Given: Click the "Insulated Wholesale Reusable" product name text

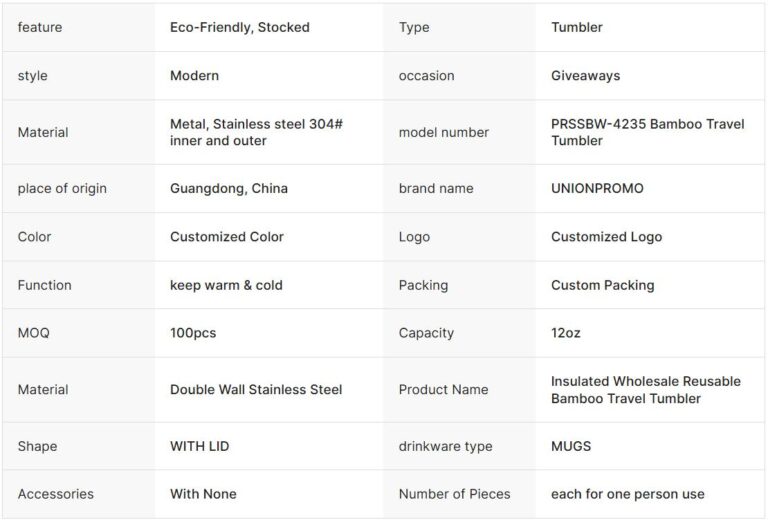Looking at the screenshot, I should (x=645, y=381).
